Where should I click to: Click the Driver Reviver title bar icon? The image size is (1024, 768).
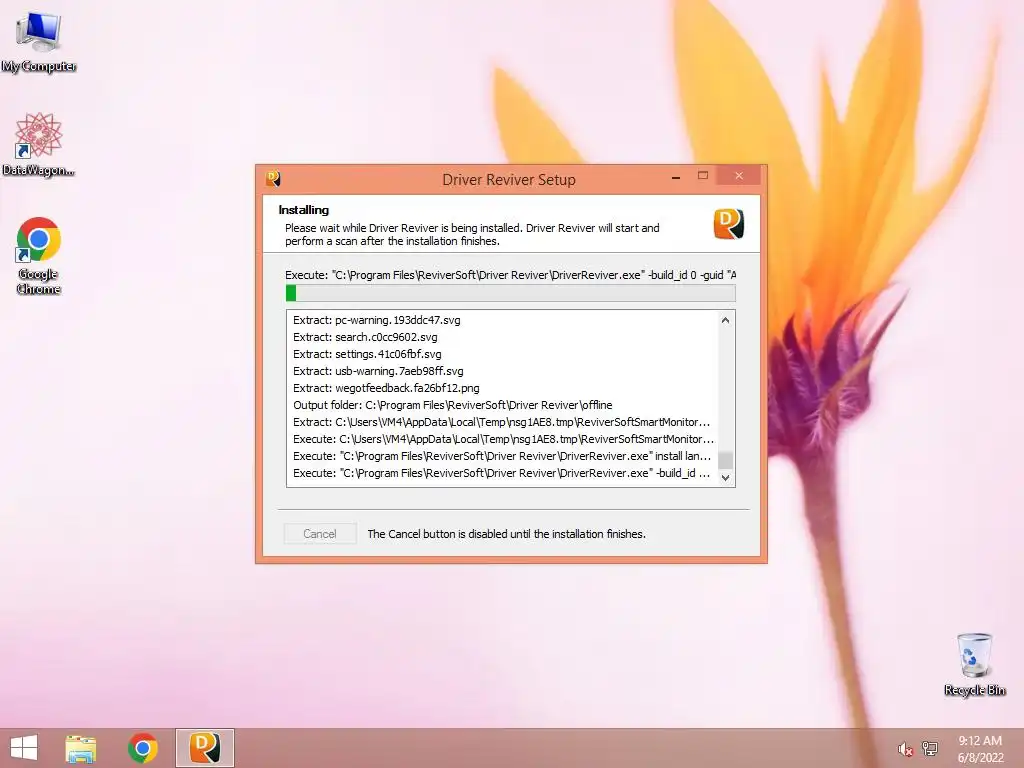click(273, 178)
